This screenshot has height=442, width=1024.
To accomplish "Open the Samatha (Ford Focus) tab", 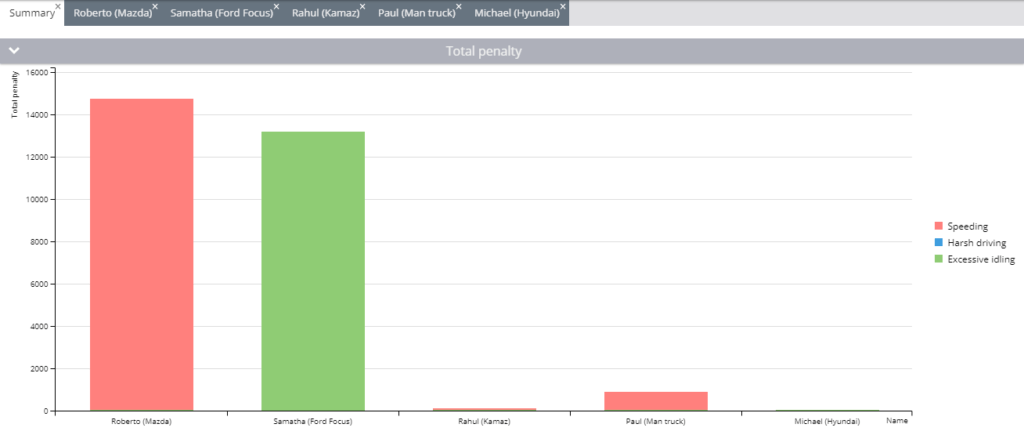I will [x=221, y=13].
